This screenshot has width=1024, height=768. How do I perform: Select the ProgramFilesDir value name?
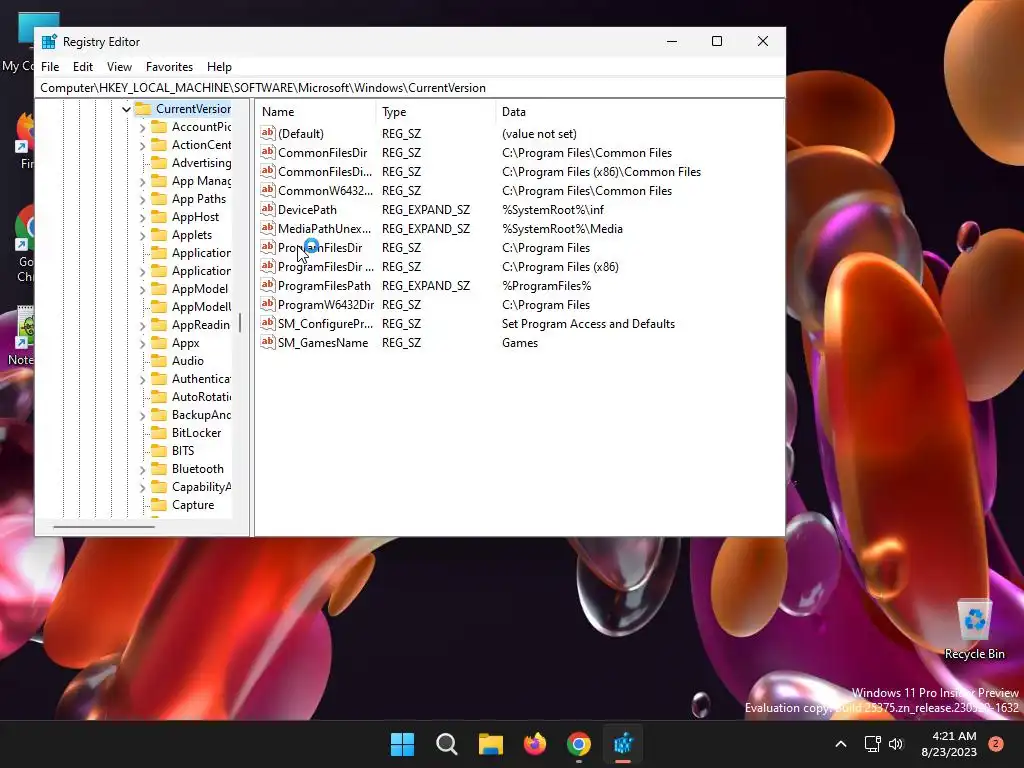(320, 248)
